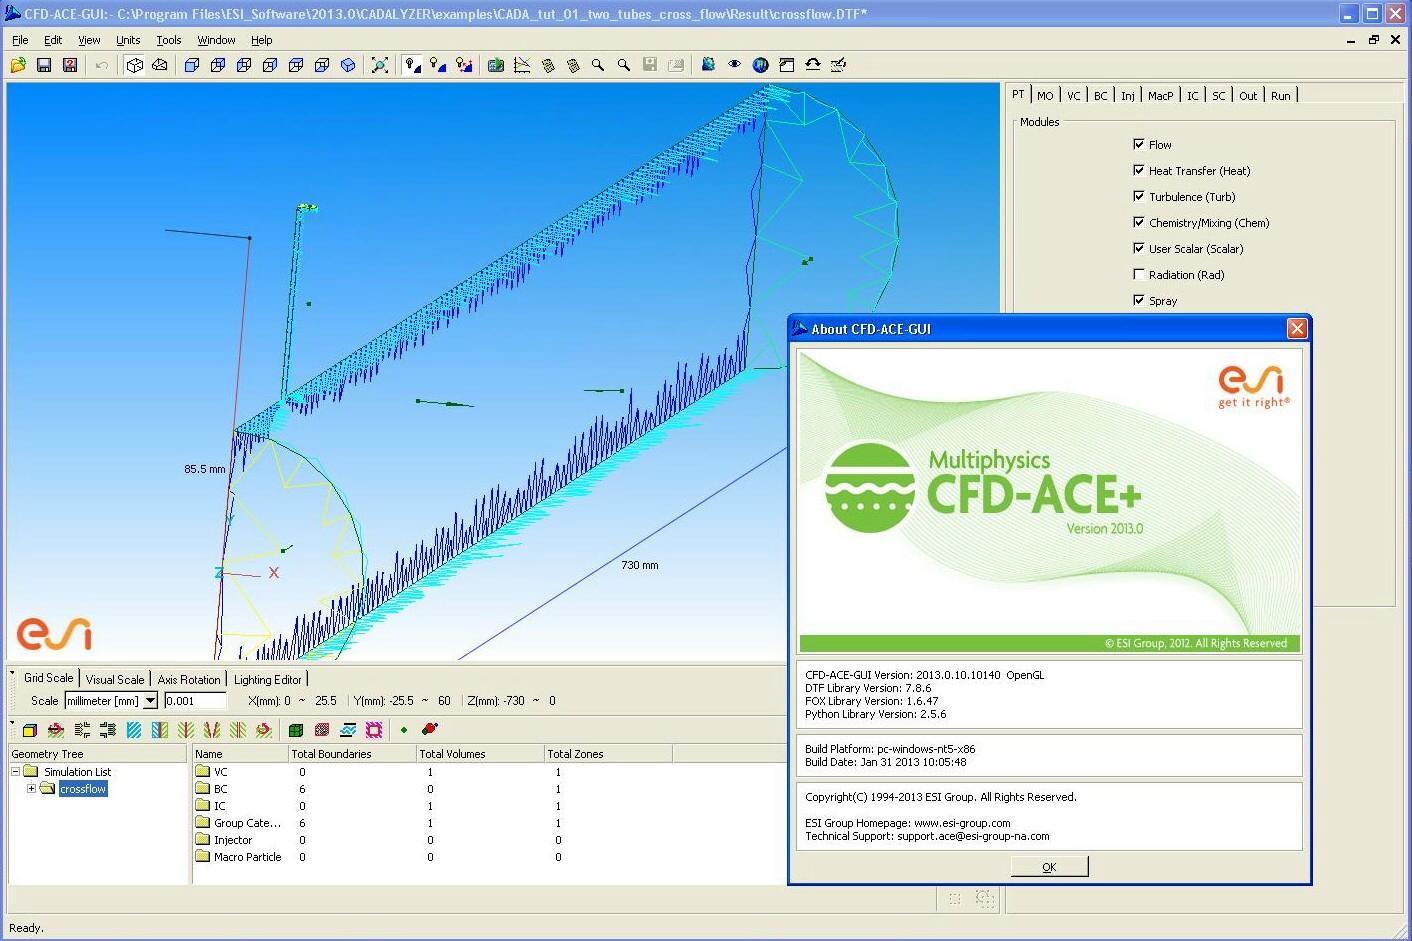Open the Help menu
1412x941 pixels.
pos(261,40)
